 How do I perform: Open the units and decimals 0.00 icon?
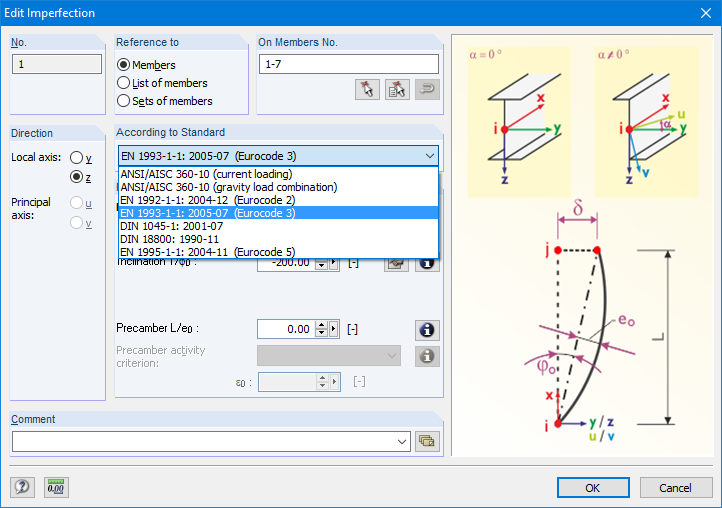click(x=56, y=487)
